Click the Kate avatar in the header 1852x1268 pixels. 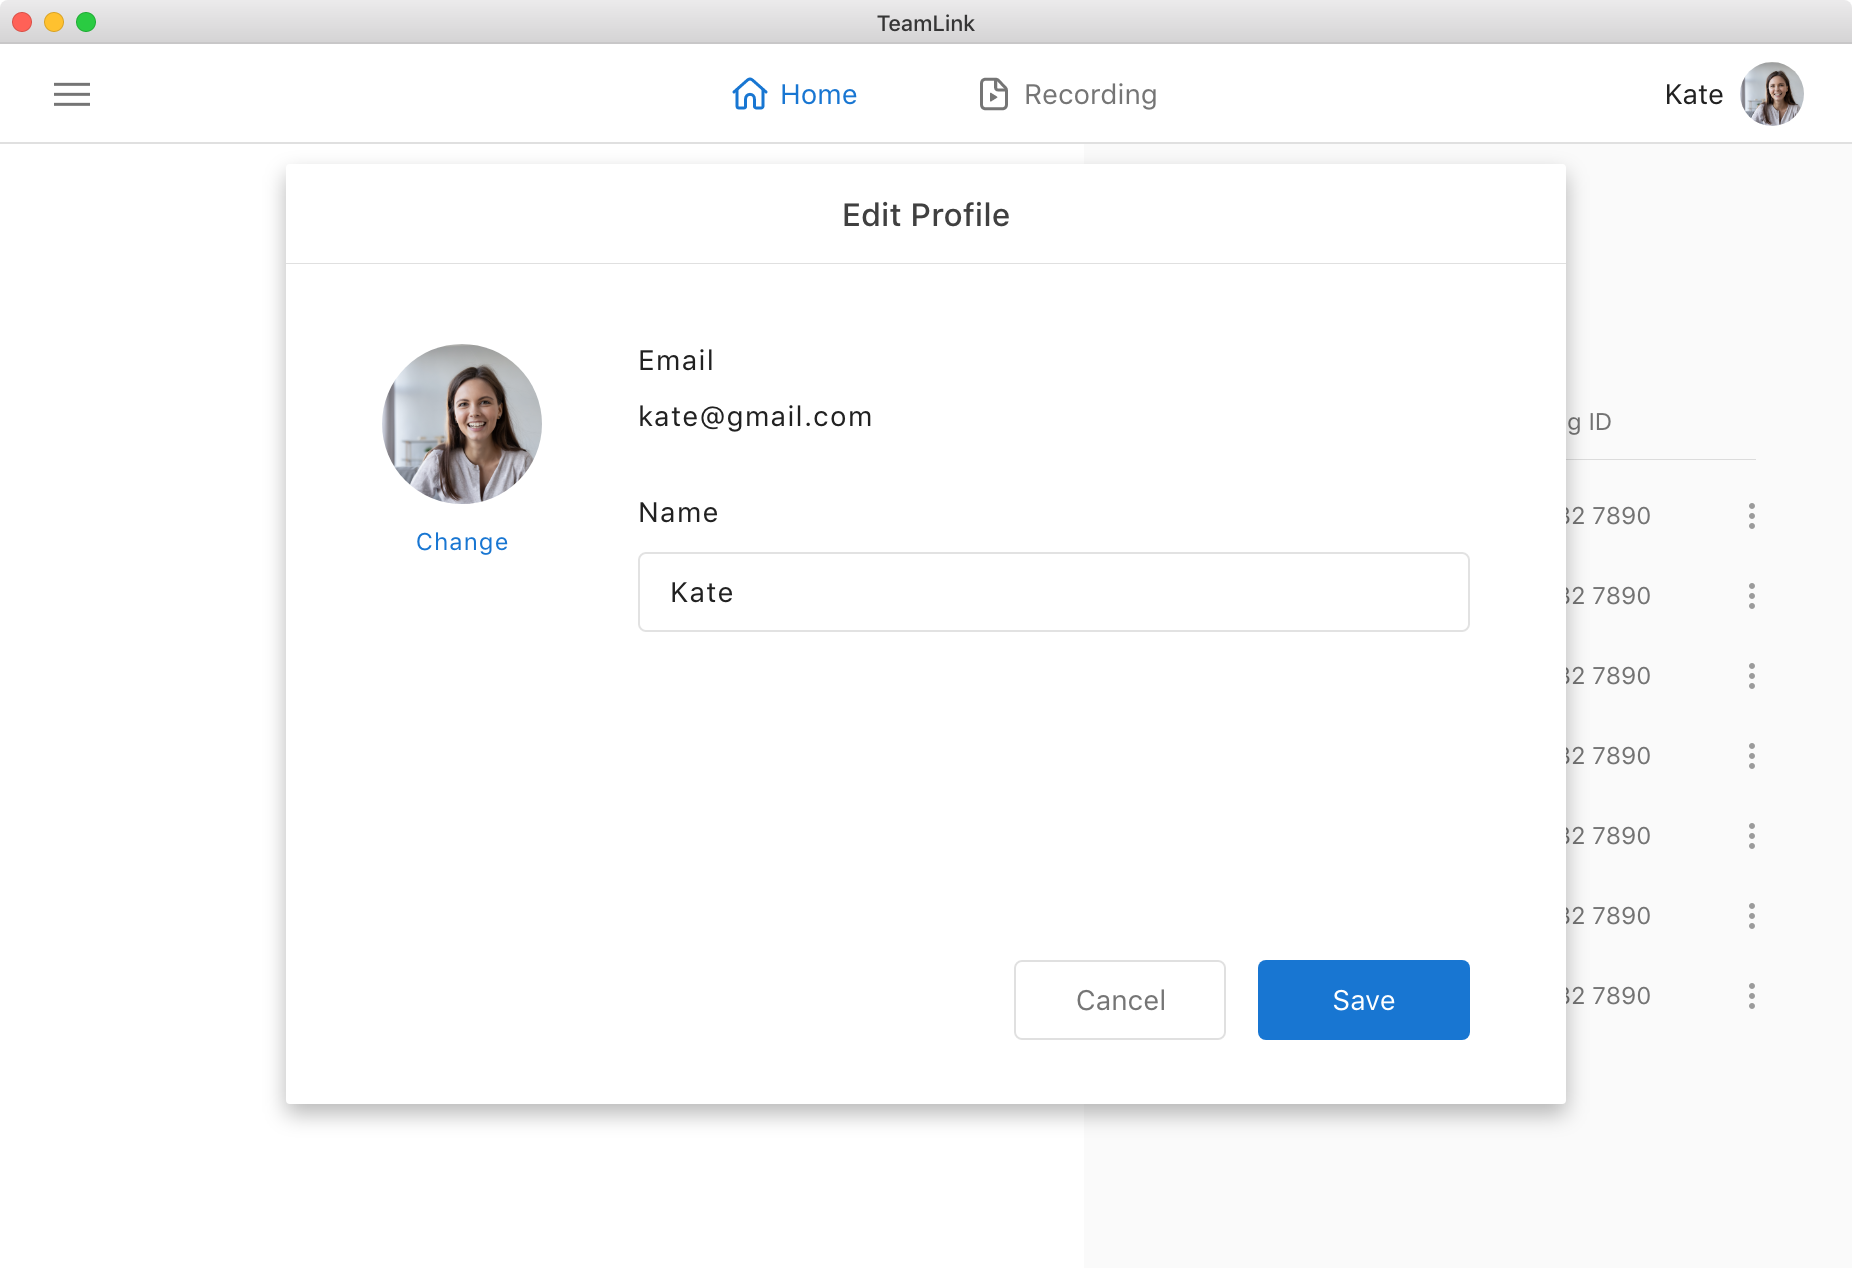click(1771, 94)
